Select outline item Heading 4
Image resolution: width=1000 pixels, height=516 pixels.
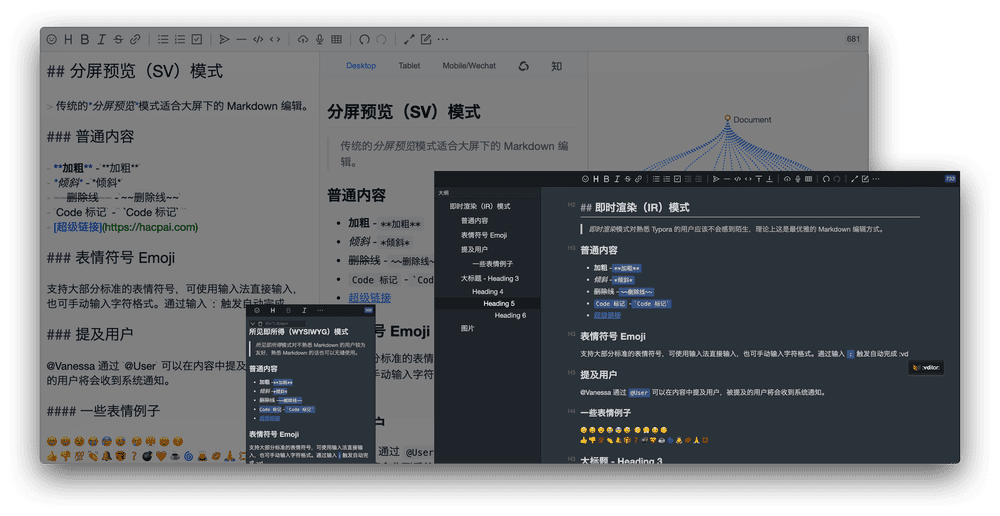(x=488, y=291)
